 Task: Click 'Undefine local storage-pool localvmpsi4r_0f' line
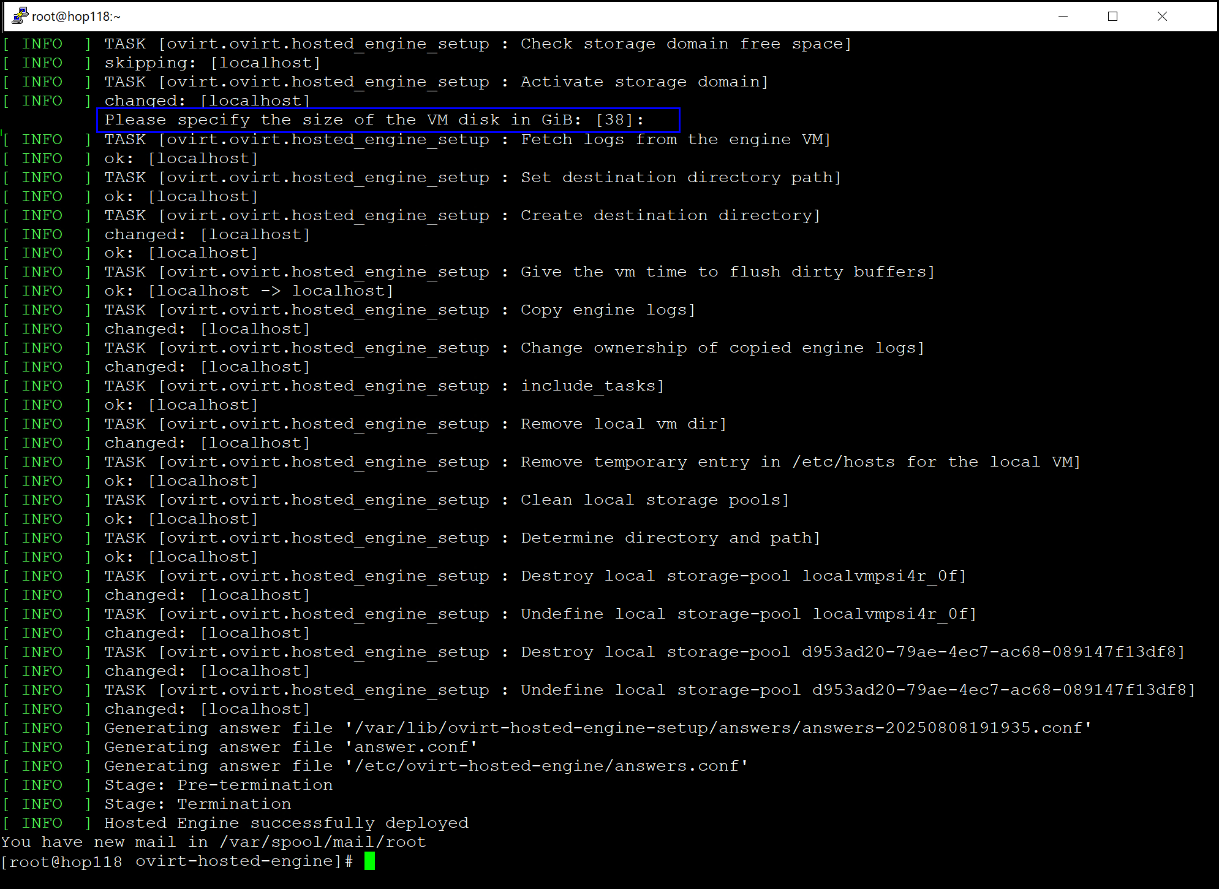tap(490, 614)
